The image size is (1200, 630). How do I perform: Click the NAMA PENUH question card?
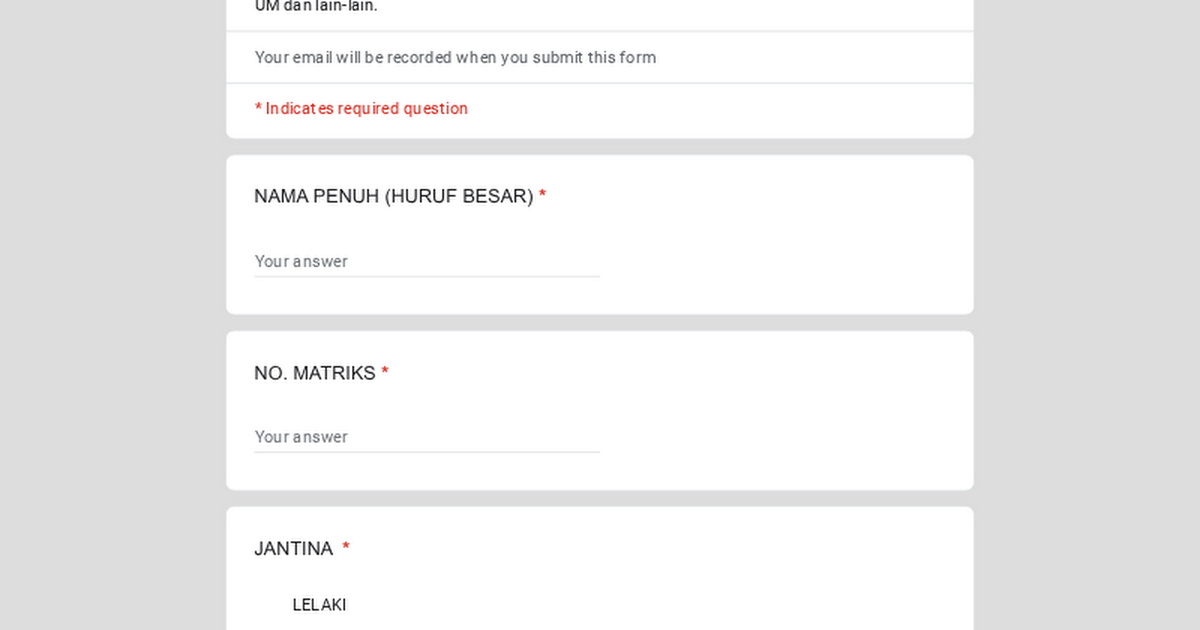click(x=600, y=233)
